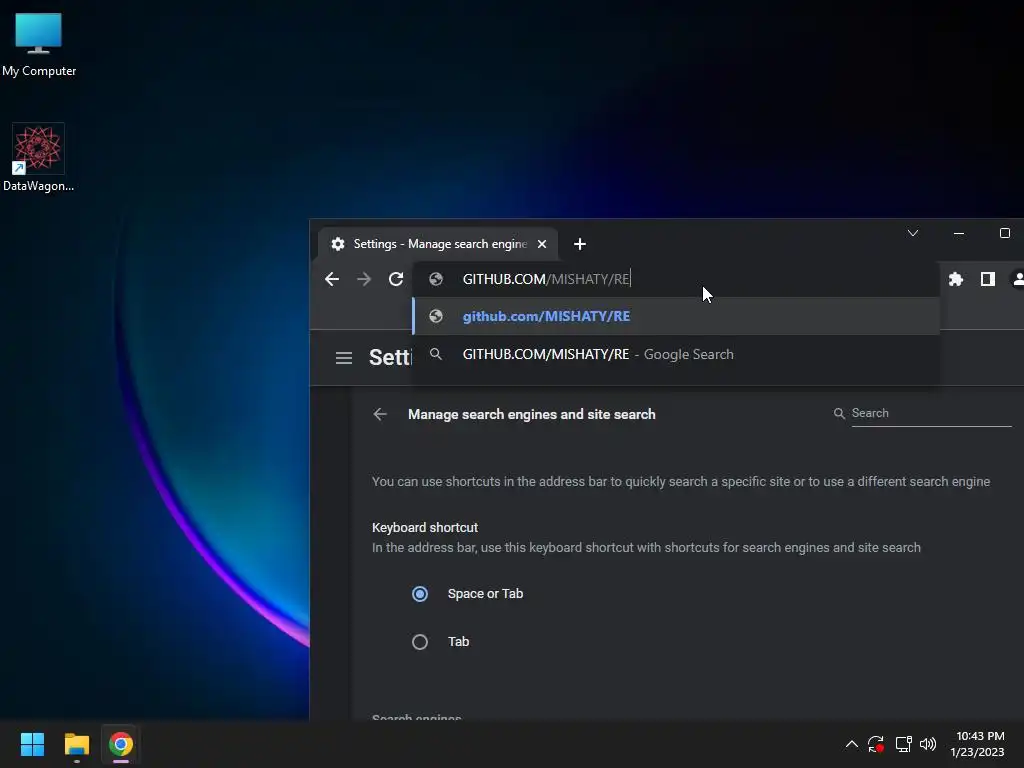Click the settings search magnifier icon
Image resolution: width=1024 pixels, height=768 pixels.
click(839, 413)
